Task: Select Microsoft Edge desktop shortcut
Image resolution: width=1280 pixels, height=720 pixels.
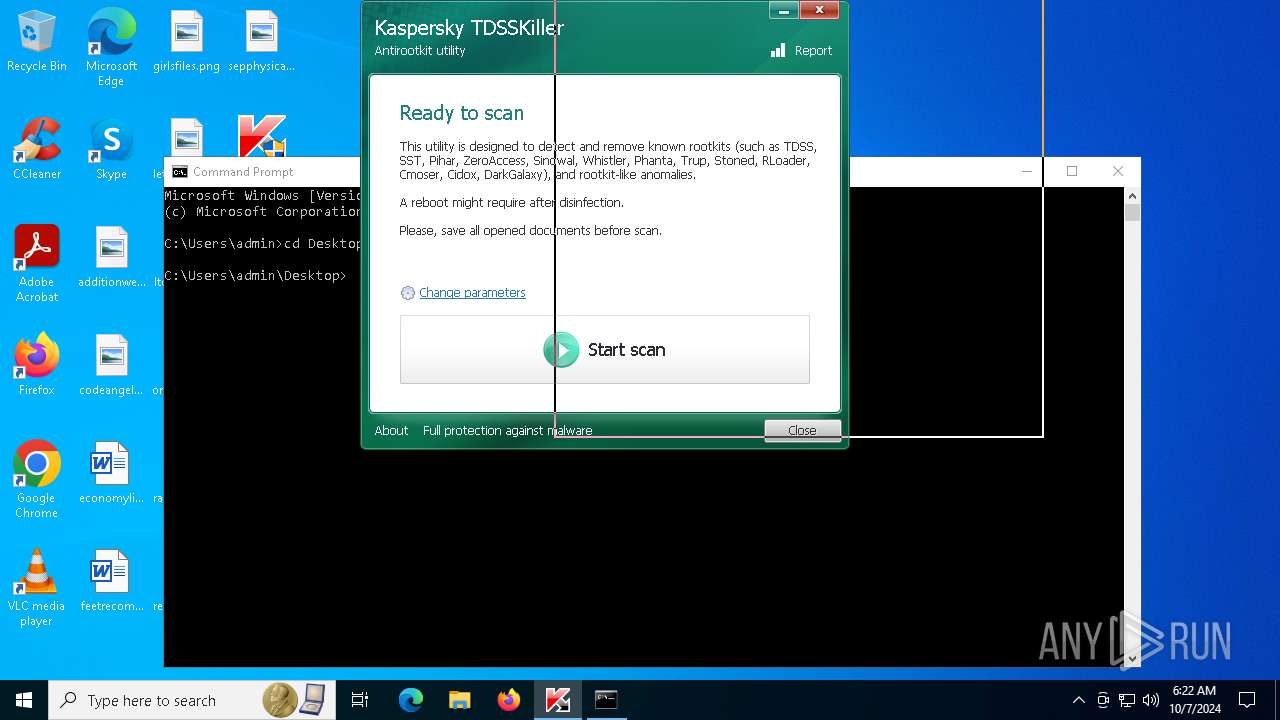Action: [111, 47]
